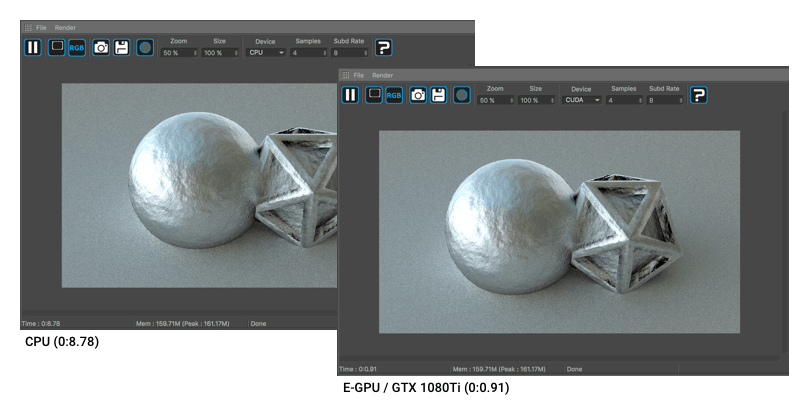
Task: Toggle render region icon in CUDA window
Action: (x=374, y=95)
